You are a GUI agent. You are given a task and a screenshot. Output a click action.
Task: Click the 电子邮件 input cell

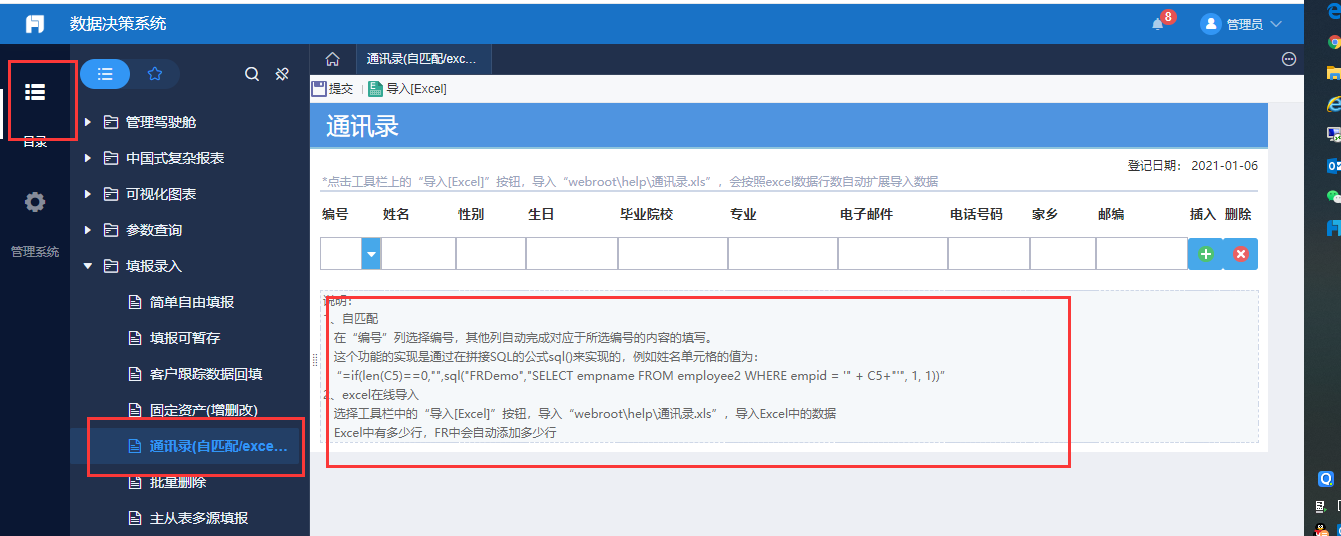[x=893, y=254]
